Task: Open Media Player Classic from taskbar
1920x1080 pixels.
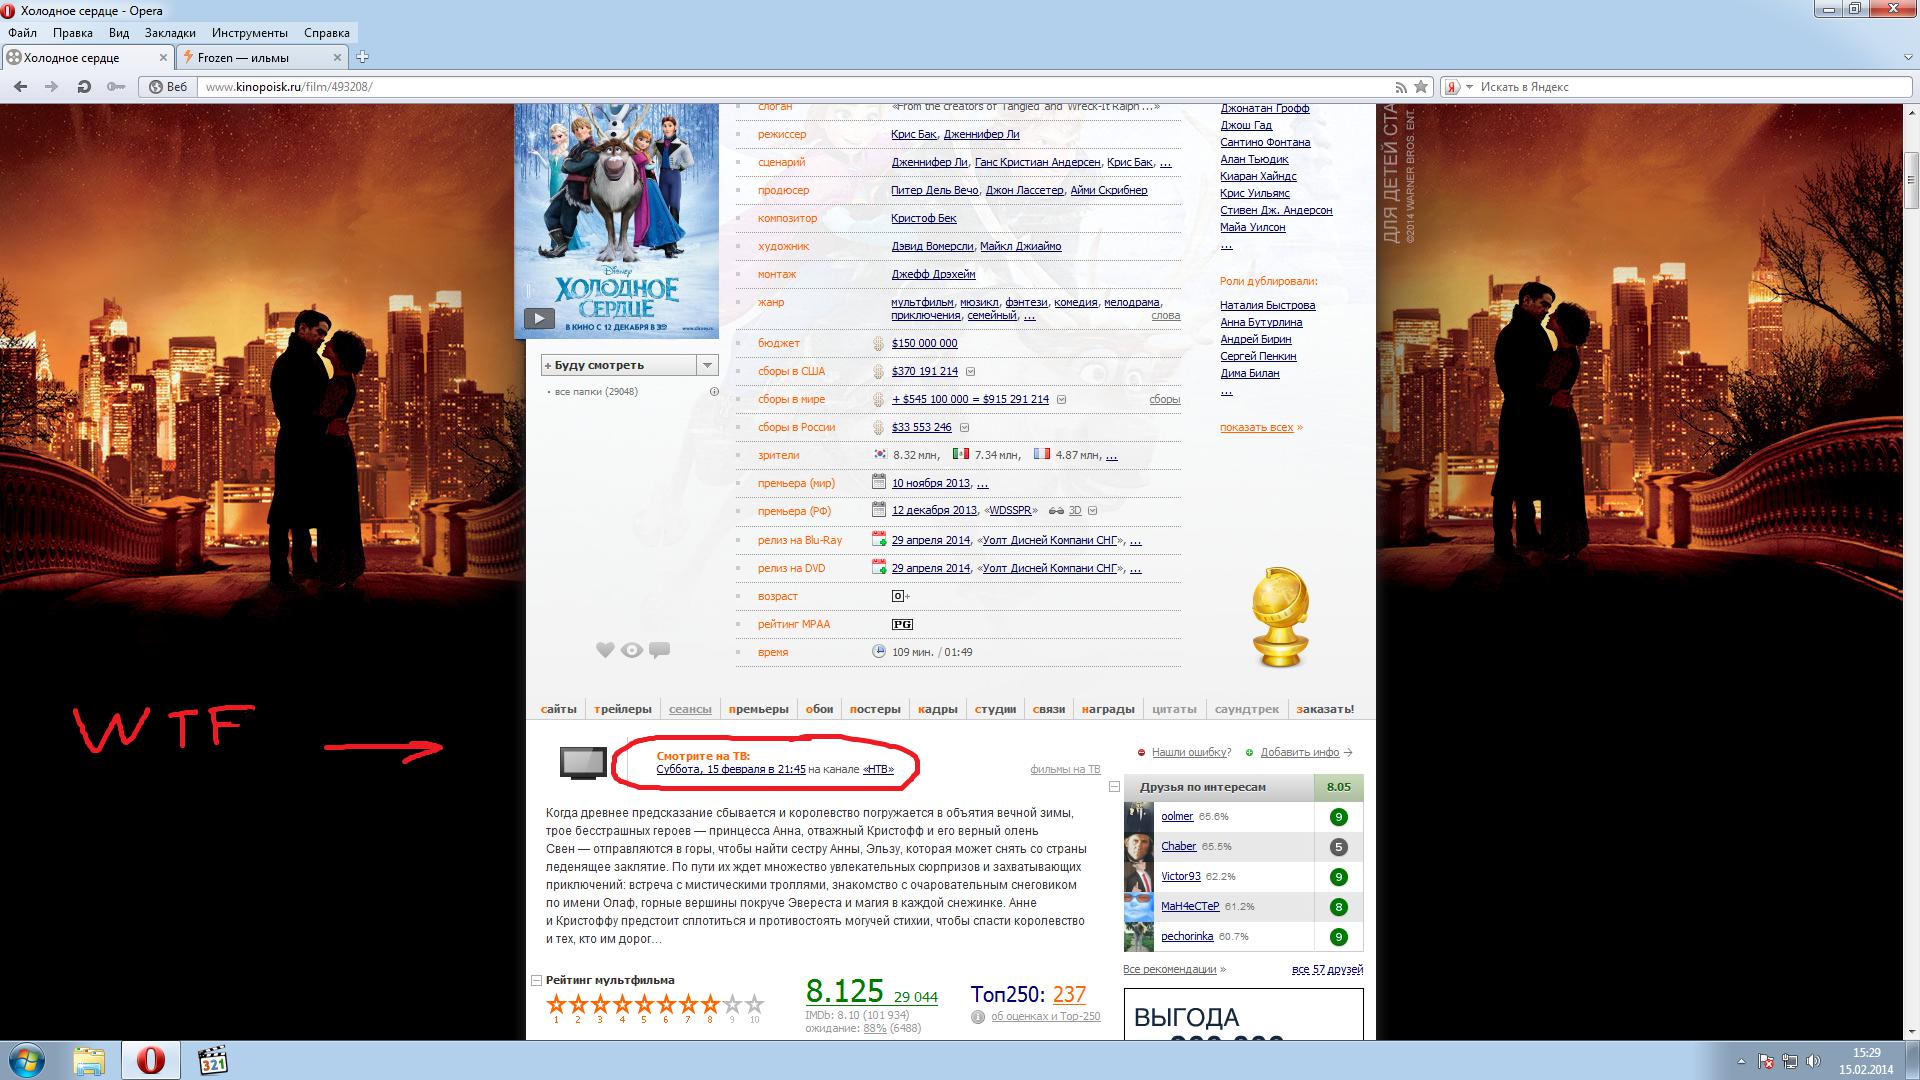Action: pyautogui.click(x=212, y=1060)
